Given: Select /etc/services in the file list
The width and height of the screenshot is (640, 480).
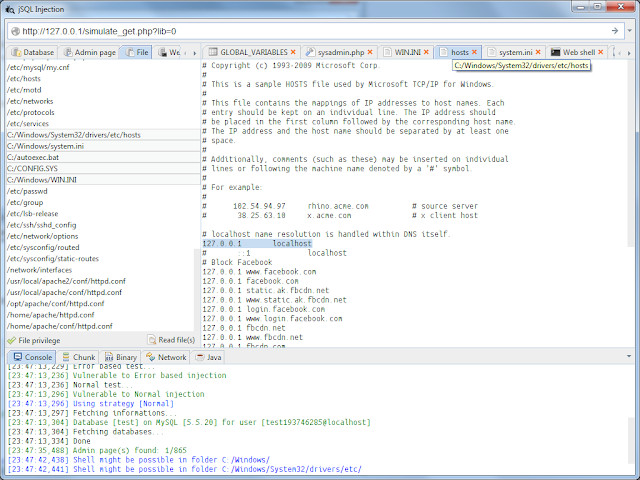Looking at the screenshot, I should click(x=100, y=123).
